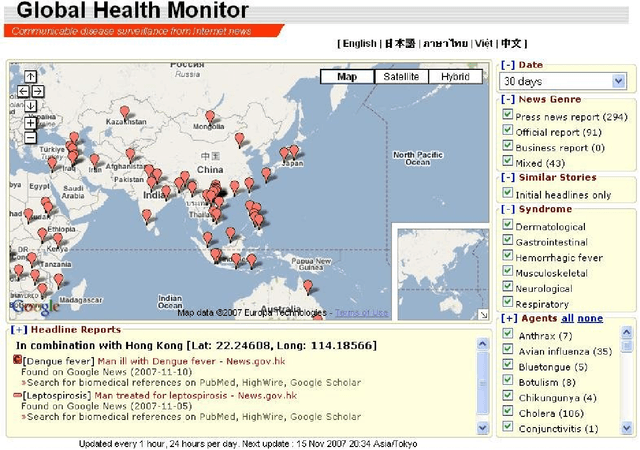This screenshot has height=450, width=640.
Task: Click the overview minimap thumbnail
Action: [x=443, y=274]
